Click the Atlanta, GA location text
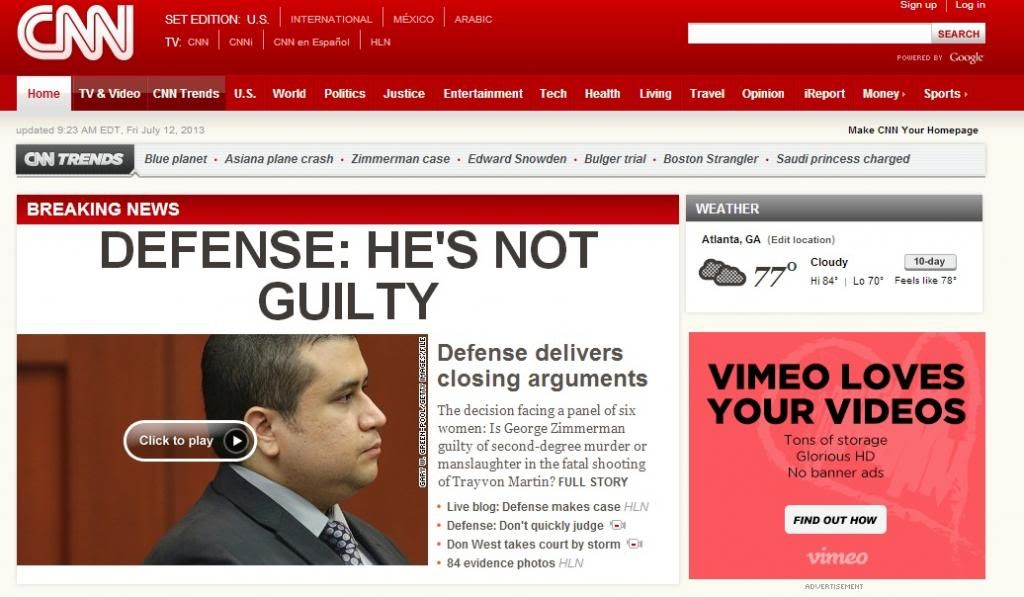This screenshot has width=1024, height=597. point(731,240)
